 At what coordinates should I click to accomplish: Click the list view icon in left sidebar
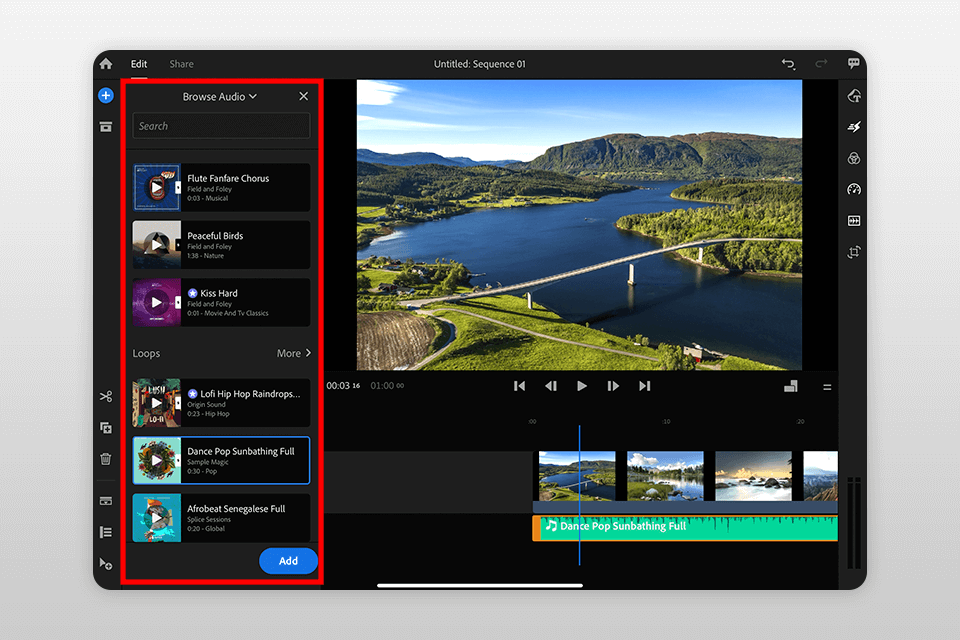click(106, 532)
